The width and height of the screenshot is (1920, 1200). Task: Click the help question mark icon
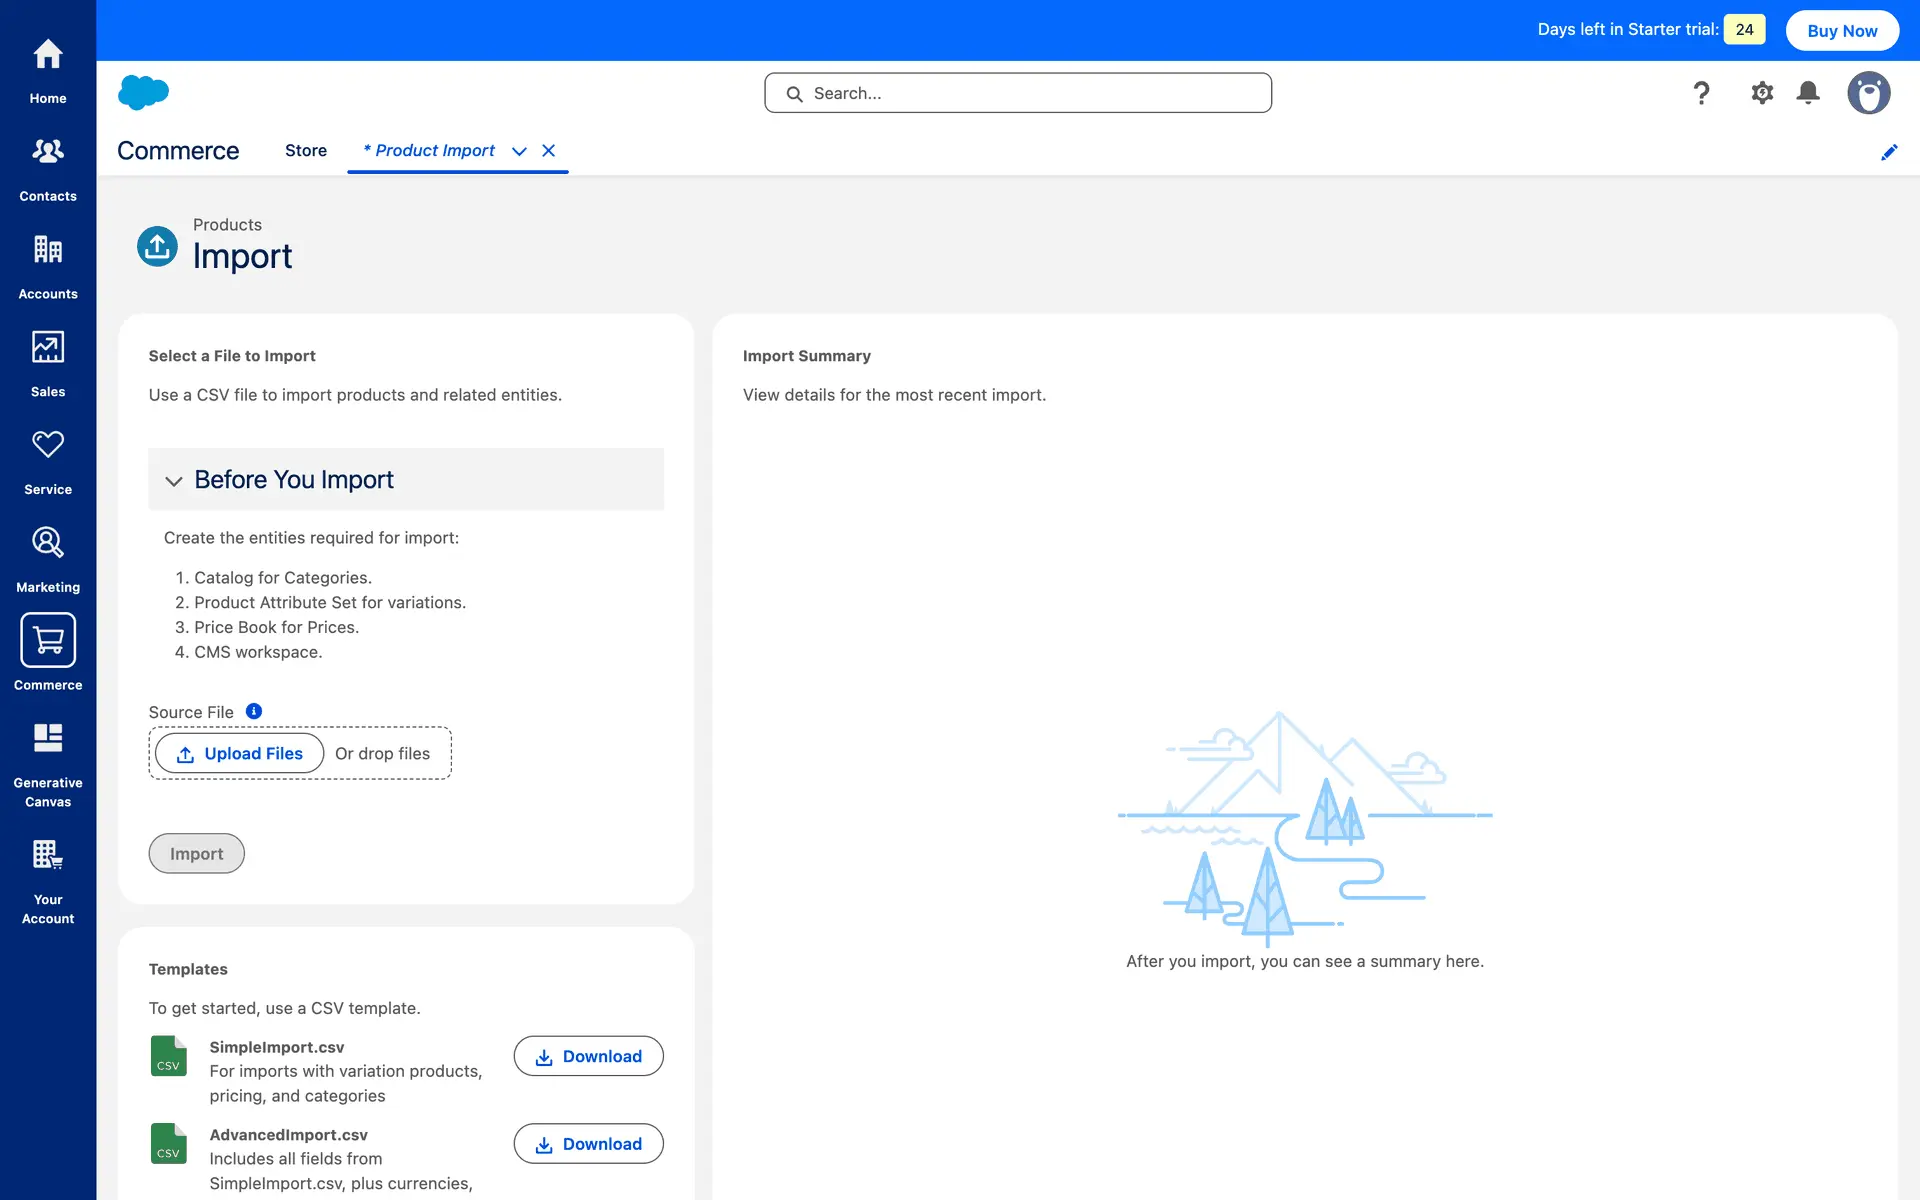(x=1701, y=93)
